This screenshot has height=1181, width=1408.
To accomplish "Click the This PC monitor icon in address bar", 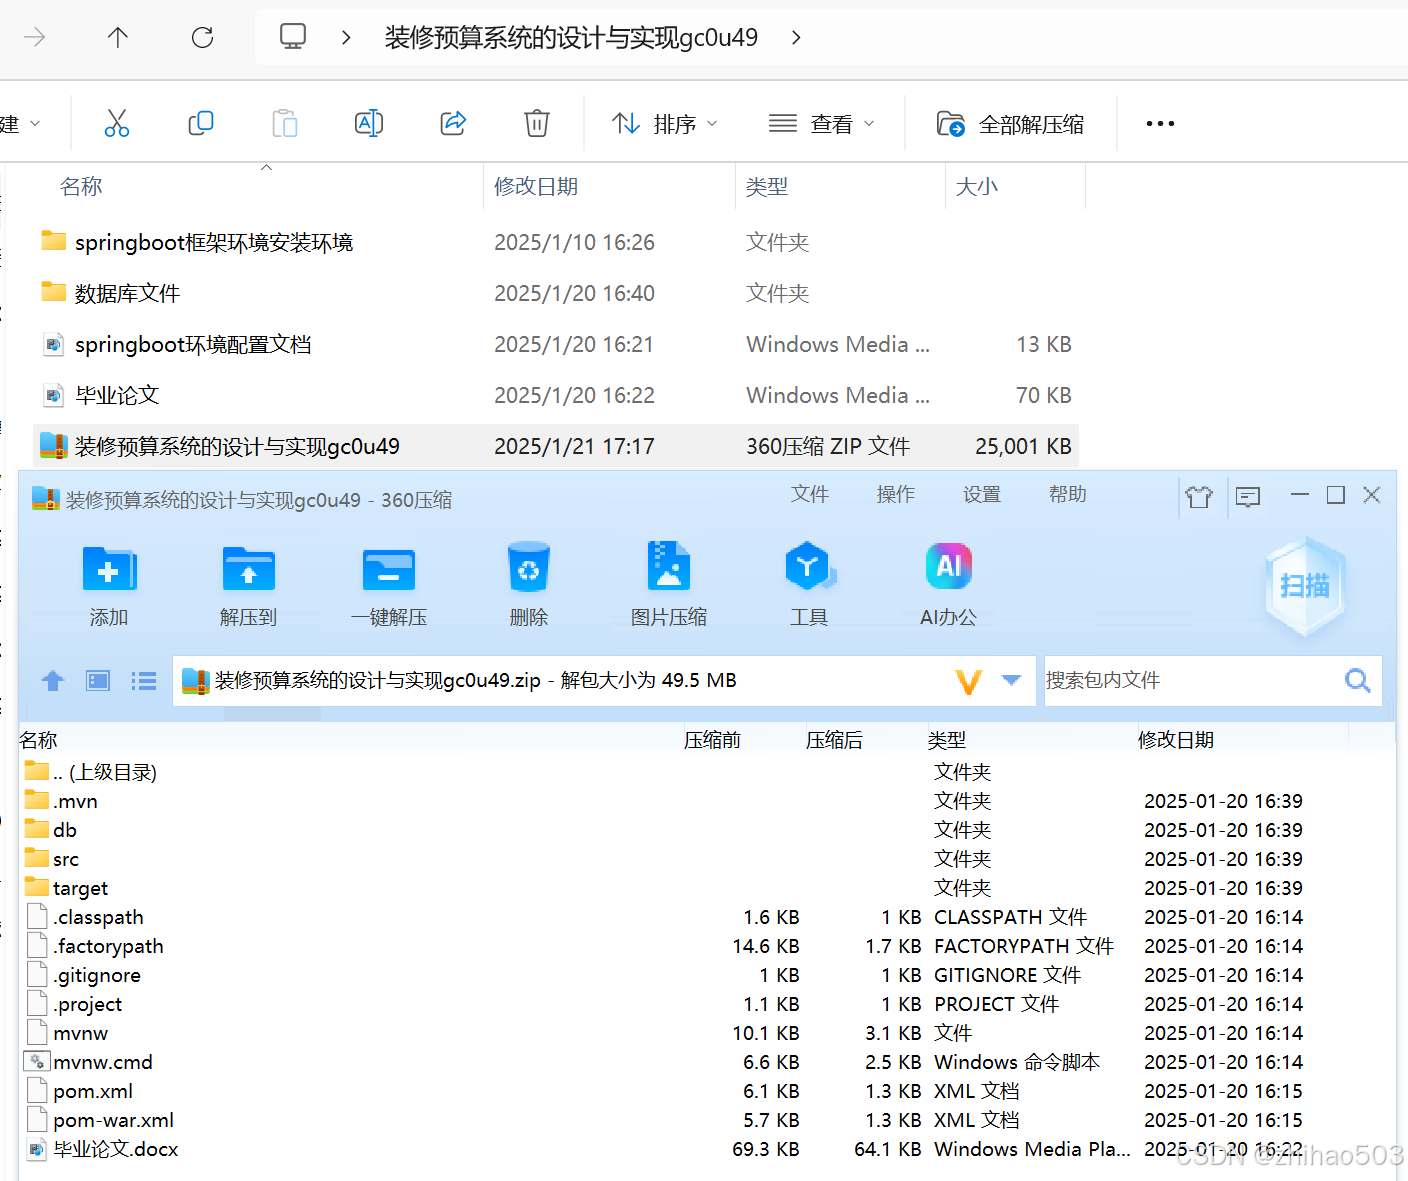I will tap(293, 37).
